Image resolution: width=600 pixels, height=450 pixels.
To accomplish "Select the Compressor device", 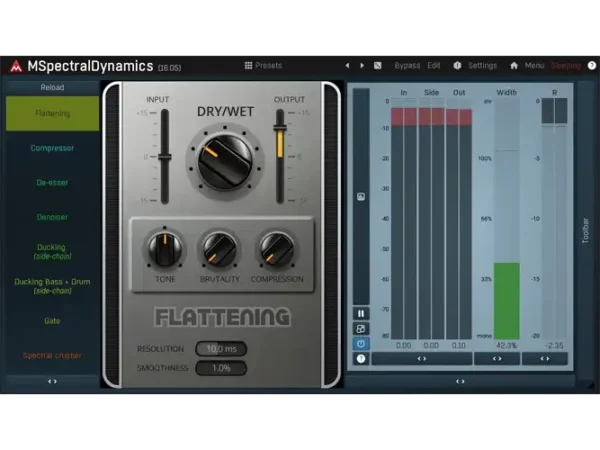I will 52,148.
